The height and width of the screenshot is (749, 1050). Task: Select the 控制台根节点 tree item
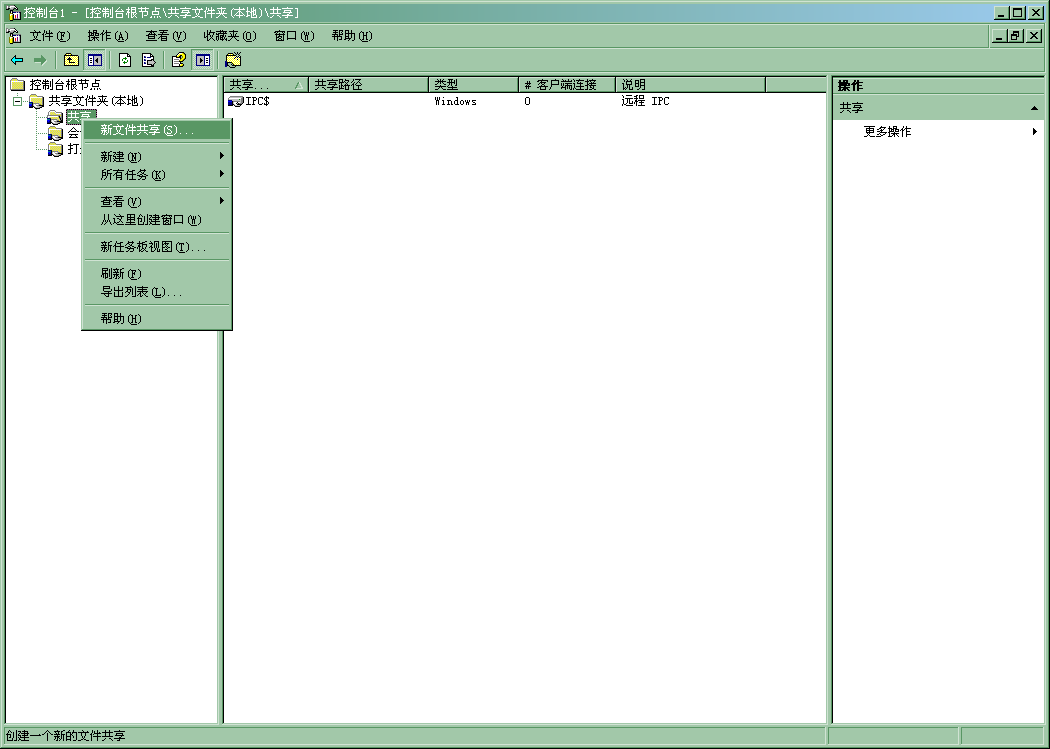pyautogui.click(x=65, y=84)
